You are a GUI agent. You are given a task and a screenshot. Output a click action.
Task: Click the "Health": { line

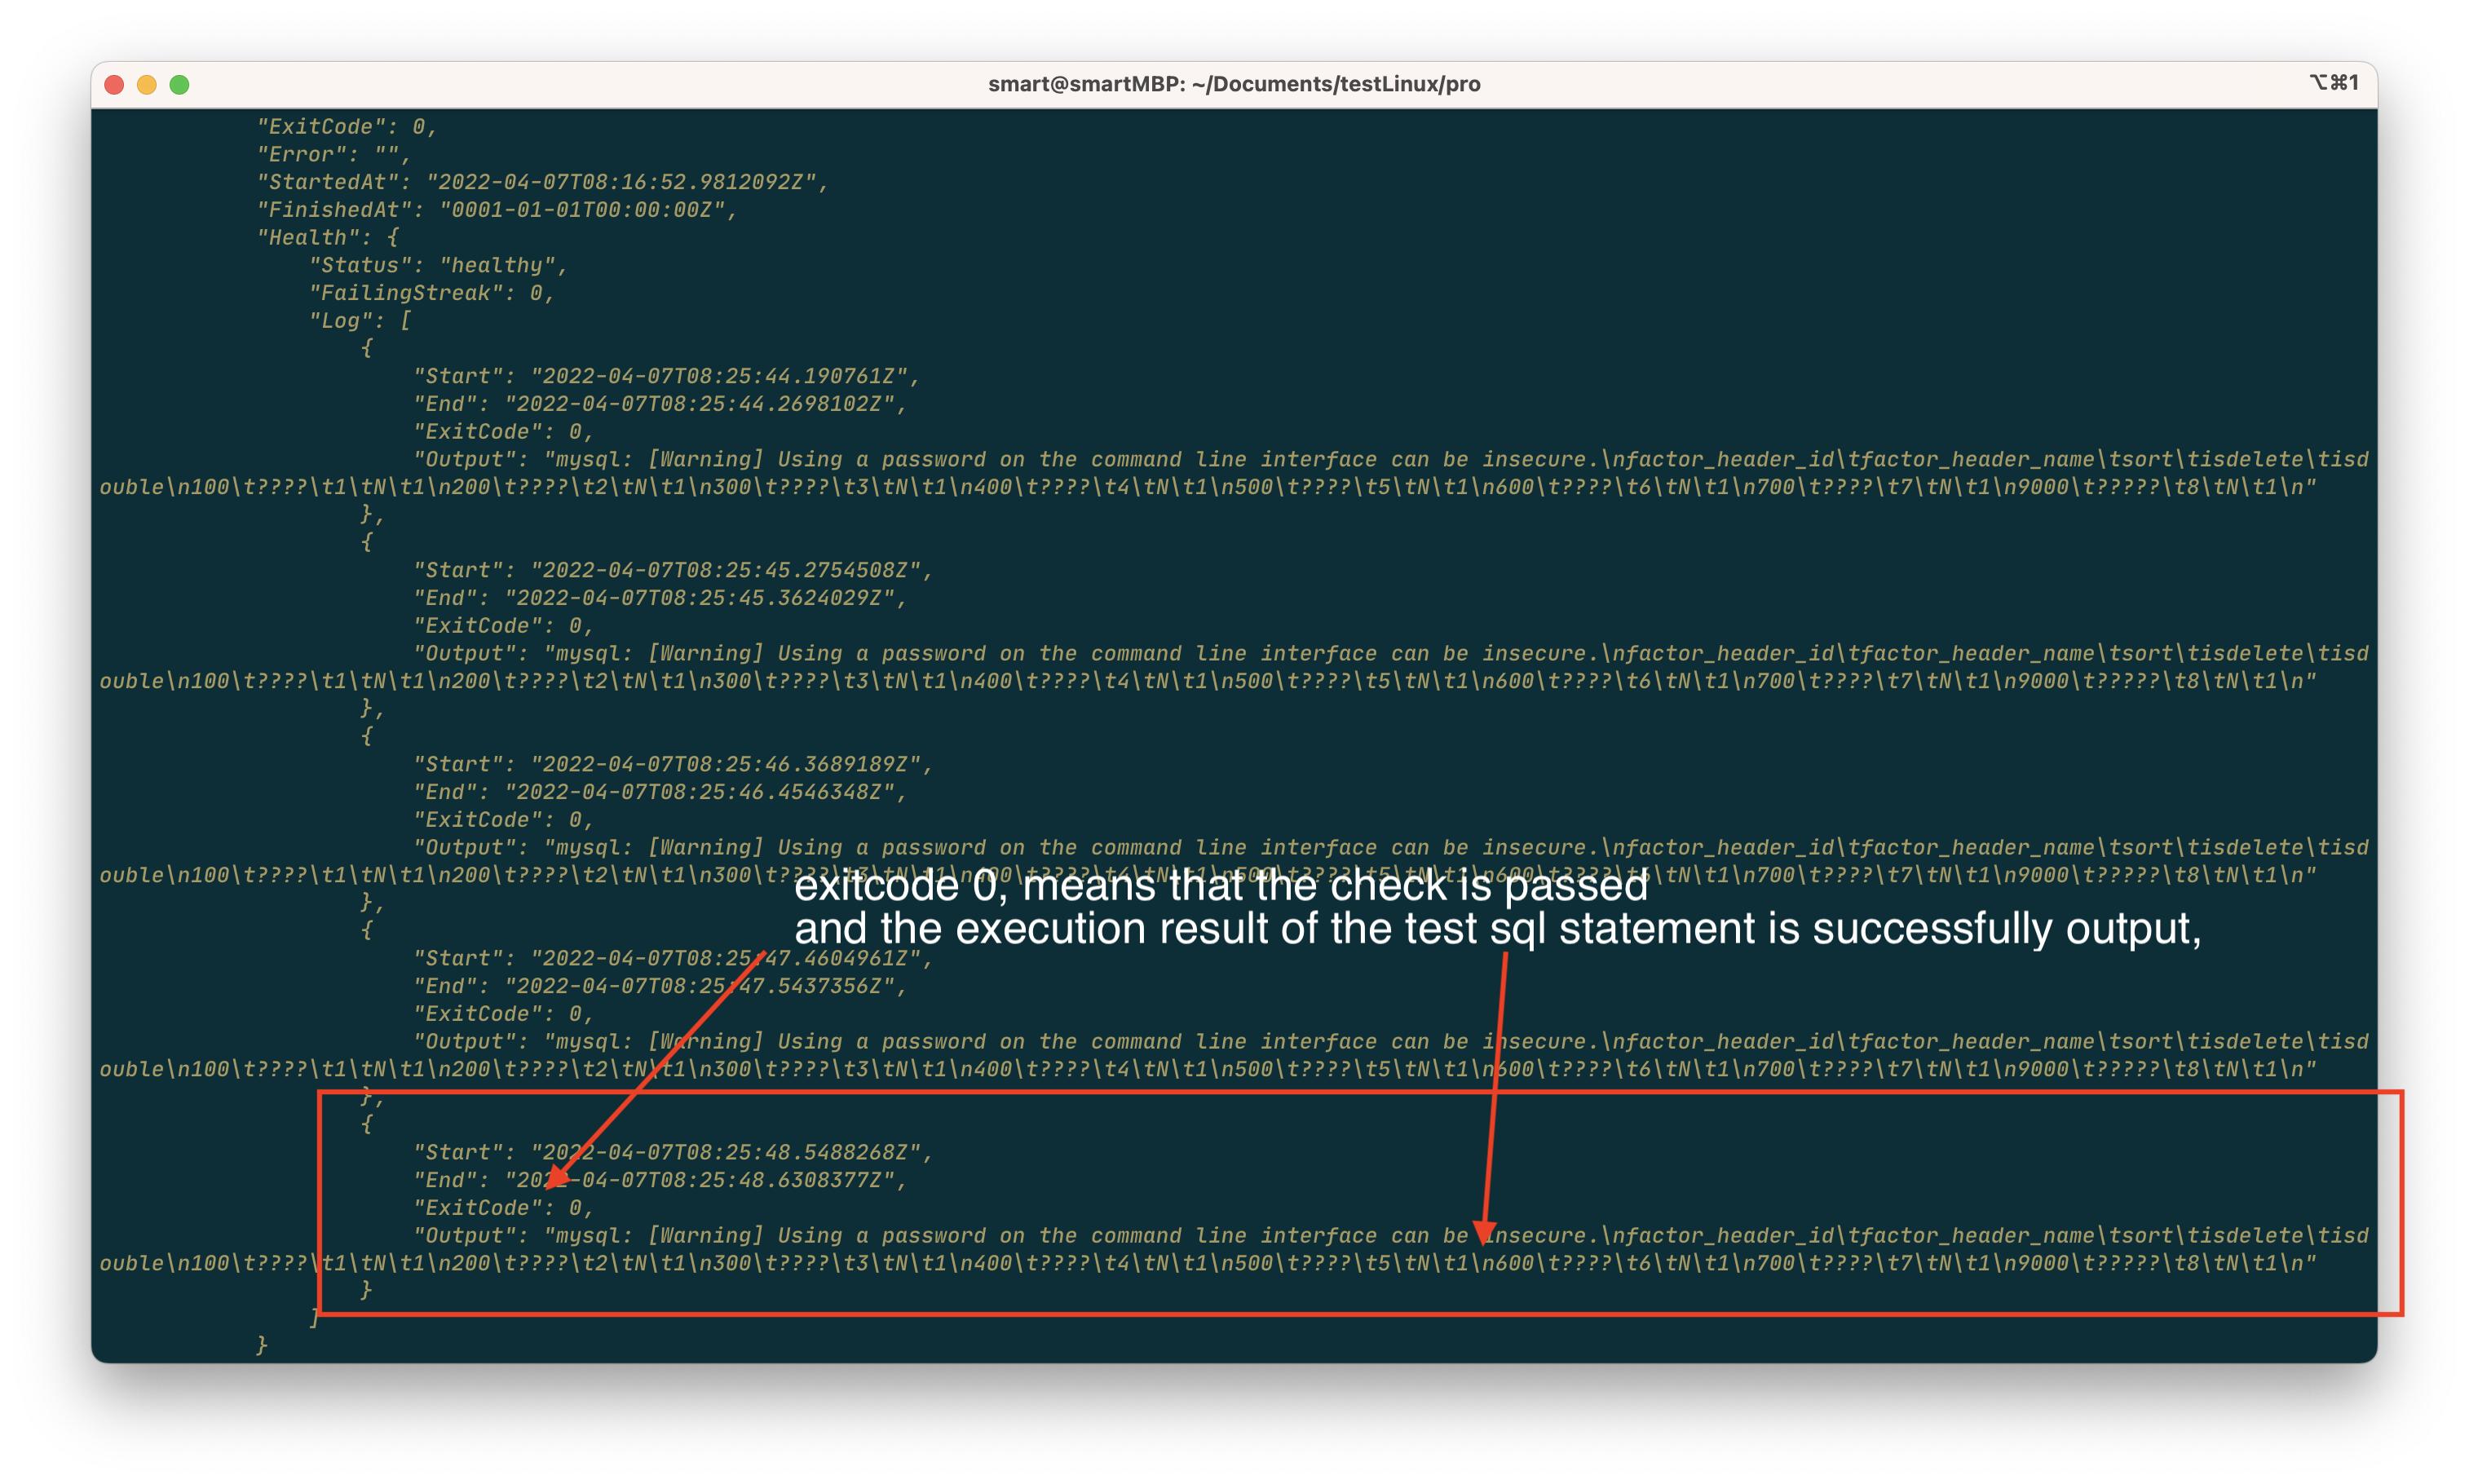(328, 238)
